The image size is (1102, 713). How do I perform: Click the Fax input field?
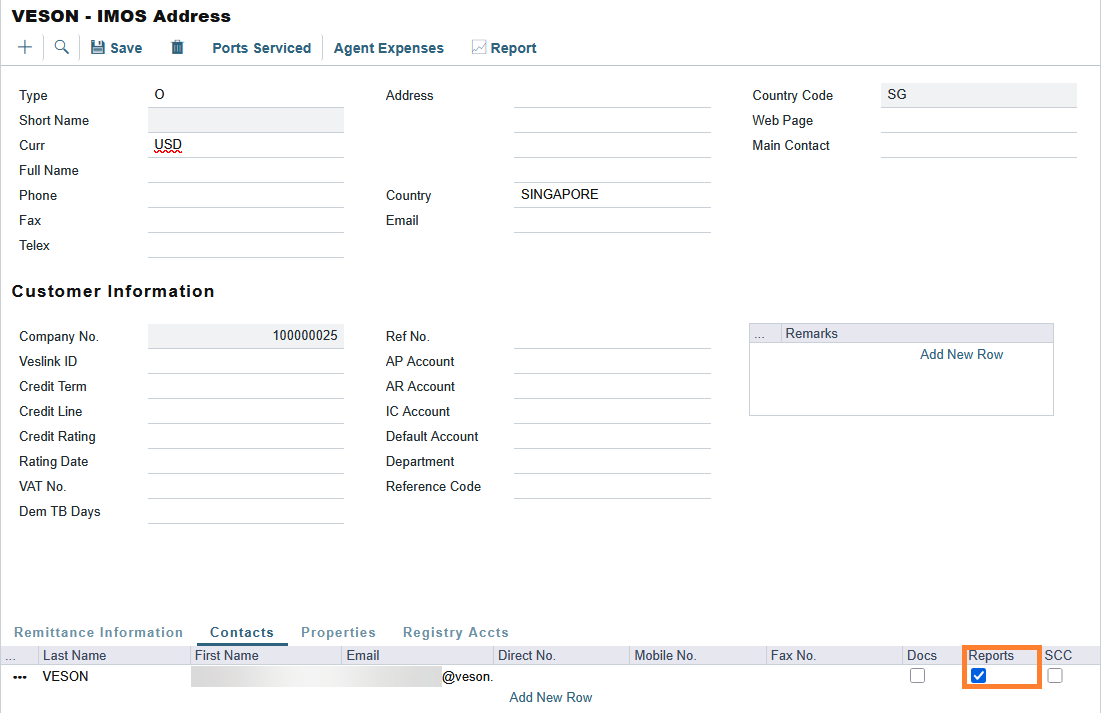tap(246, 221)
